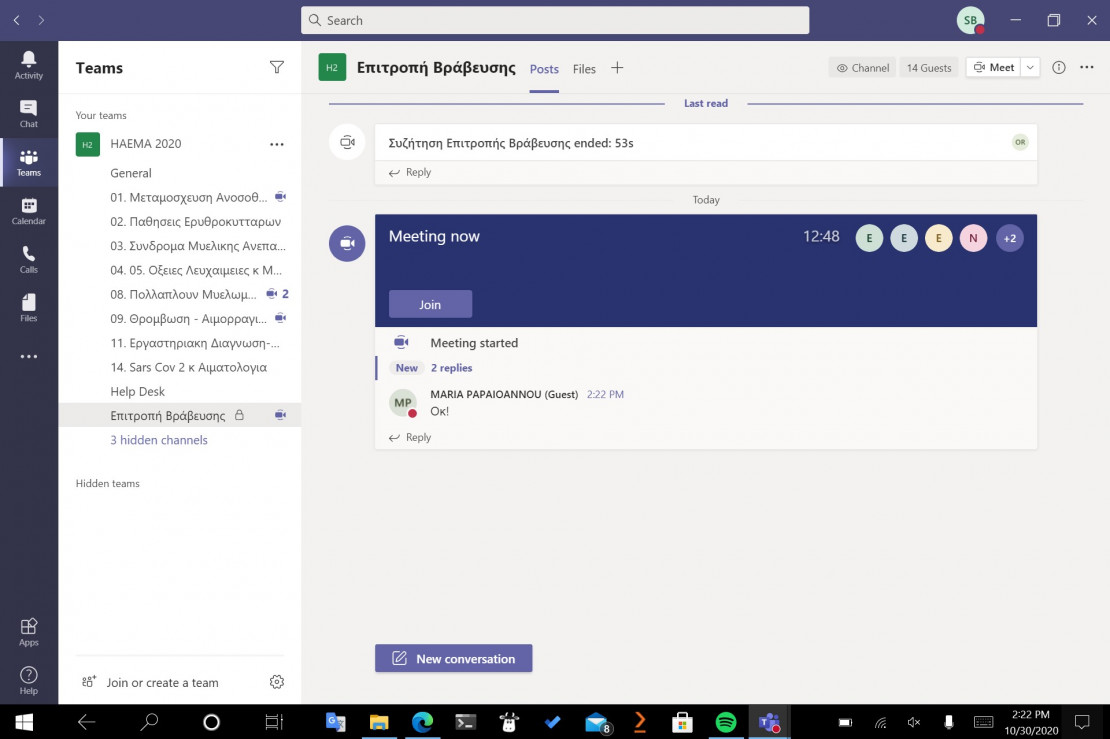
Task: Open the Calls section
Action: click(x=28, y=259)
